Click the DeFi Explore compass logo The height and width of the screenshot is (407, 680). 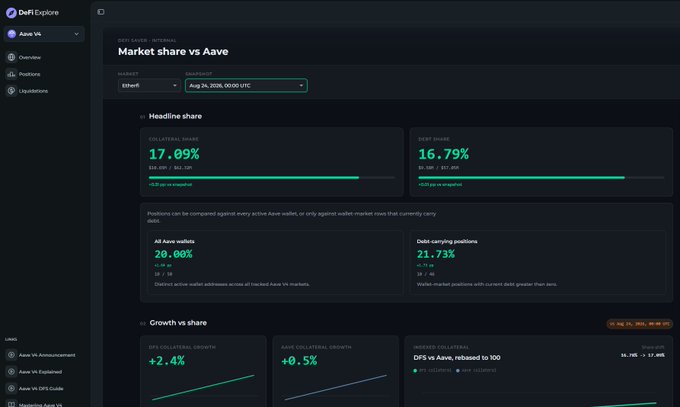pyautogui.click(x=11, y=13)
